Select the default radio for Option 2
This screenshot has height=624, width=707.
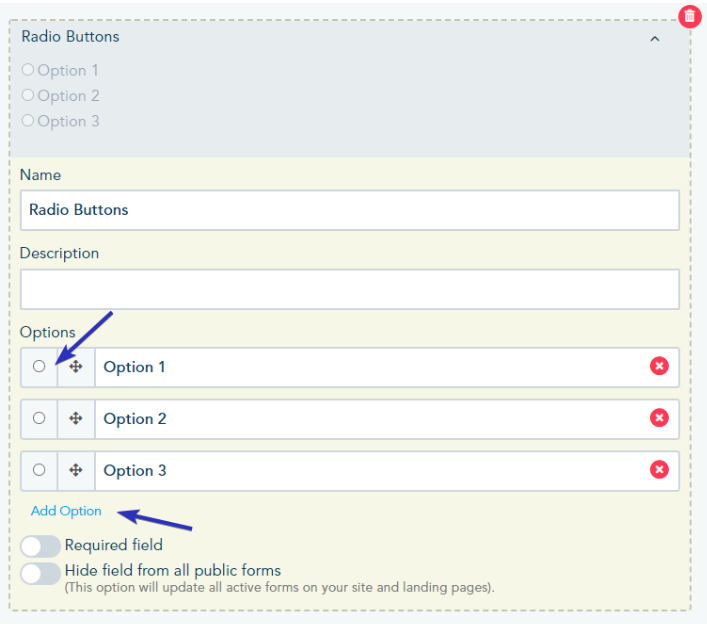pyautogui.click(x=39, y=418)
